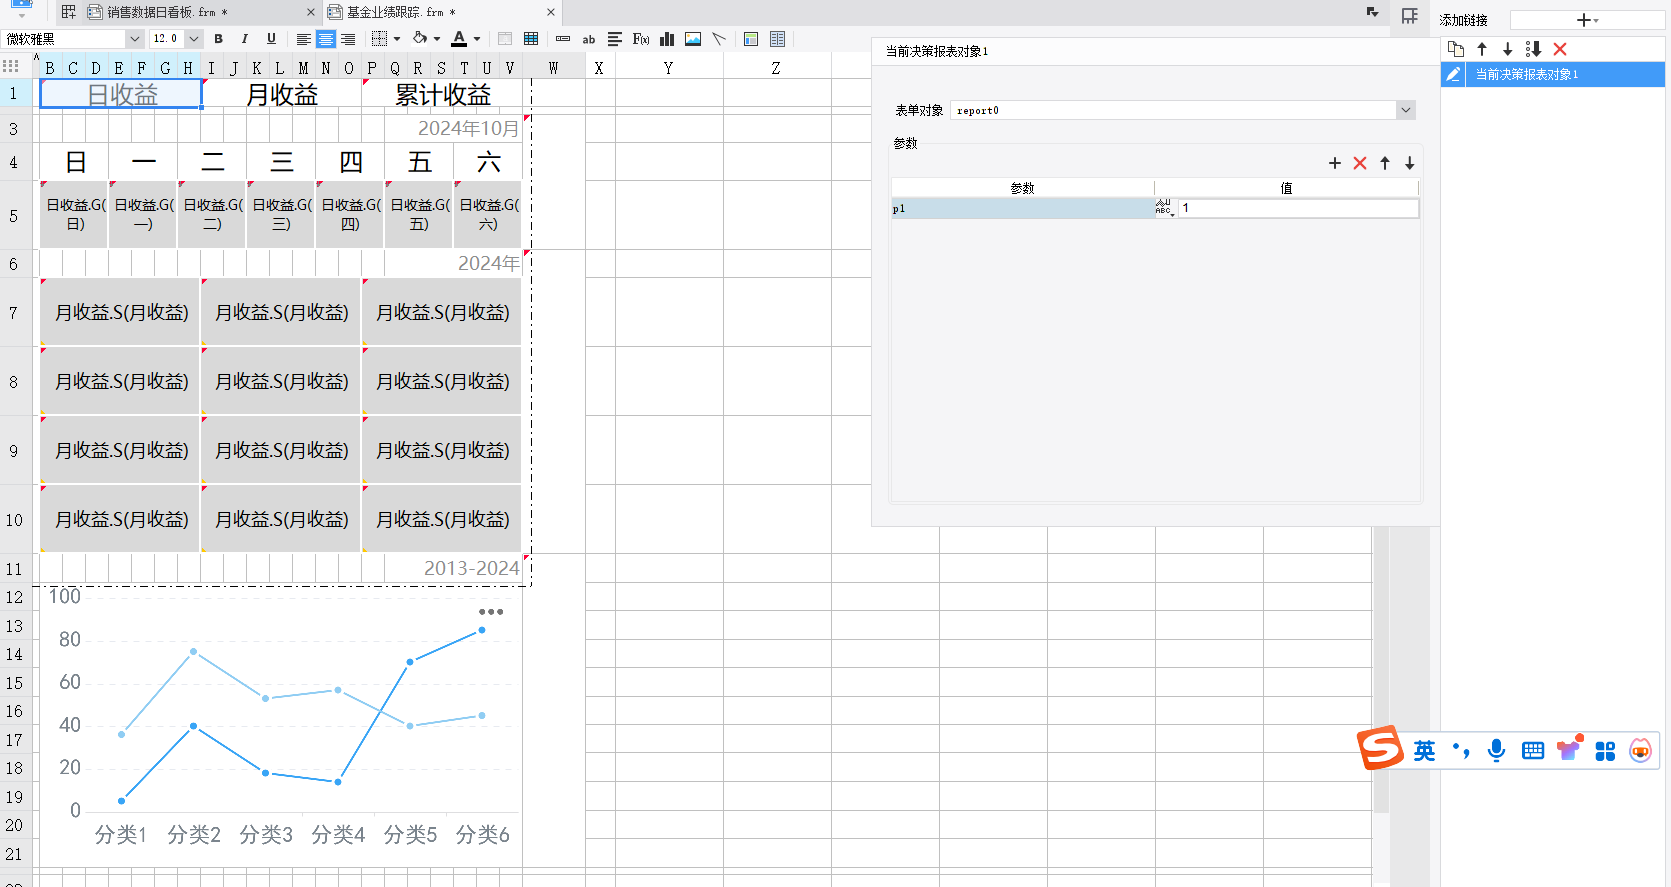Select the 2024年10月 cell
Screen dimensions: 1671x887
[468, 128]
